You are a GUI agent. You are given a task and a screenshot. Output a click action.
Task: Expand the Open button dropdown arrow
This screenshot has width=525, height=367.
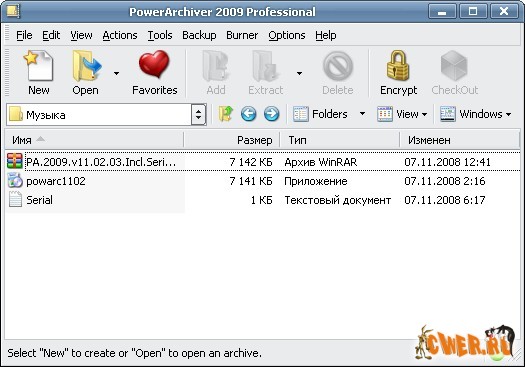(116, 73)
